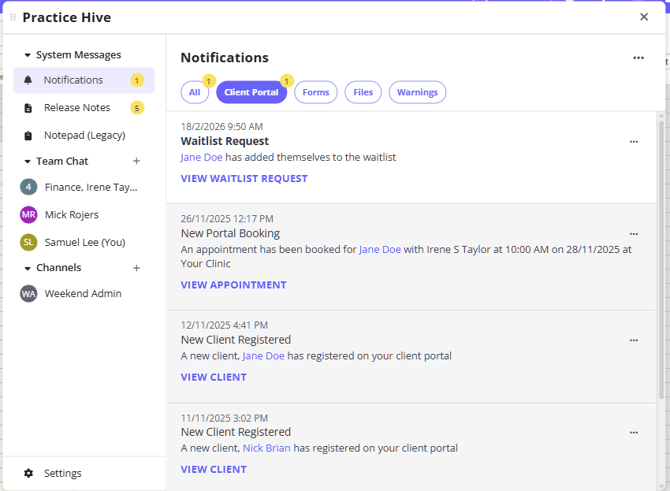Open options menu for Waitlist Request notification

(x=633, y=142)
